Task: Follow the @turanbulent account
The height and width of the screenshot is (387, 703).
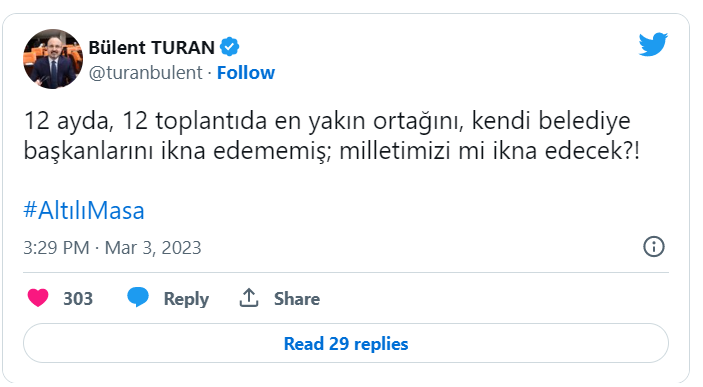Action: pyautogui.click(x=246, y=73)
